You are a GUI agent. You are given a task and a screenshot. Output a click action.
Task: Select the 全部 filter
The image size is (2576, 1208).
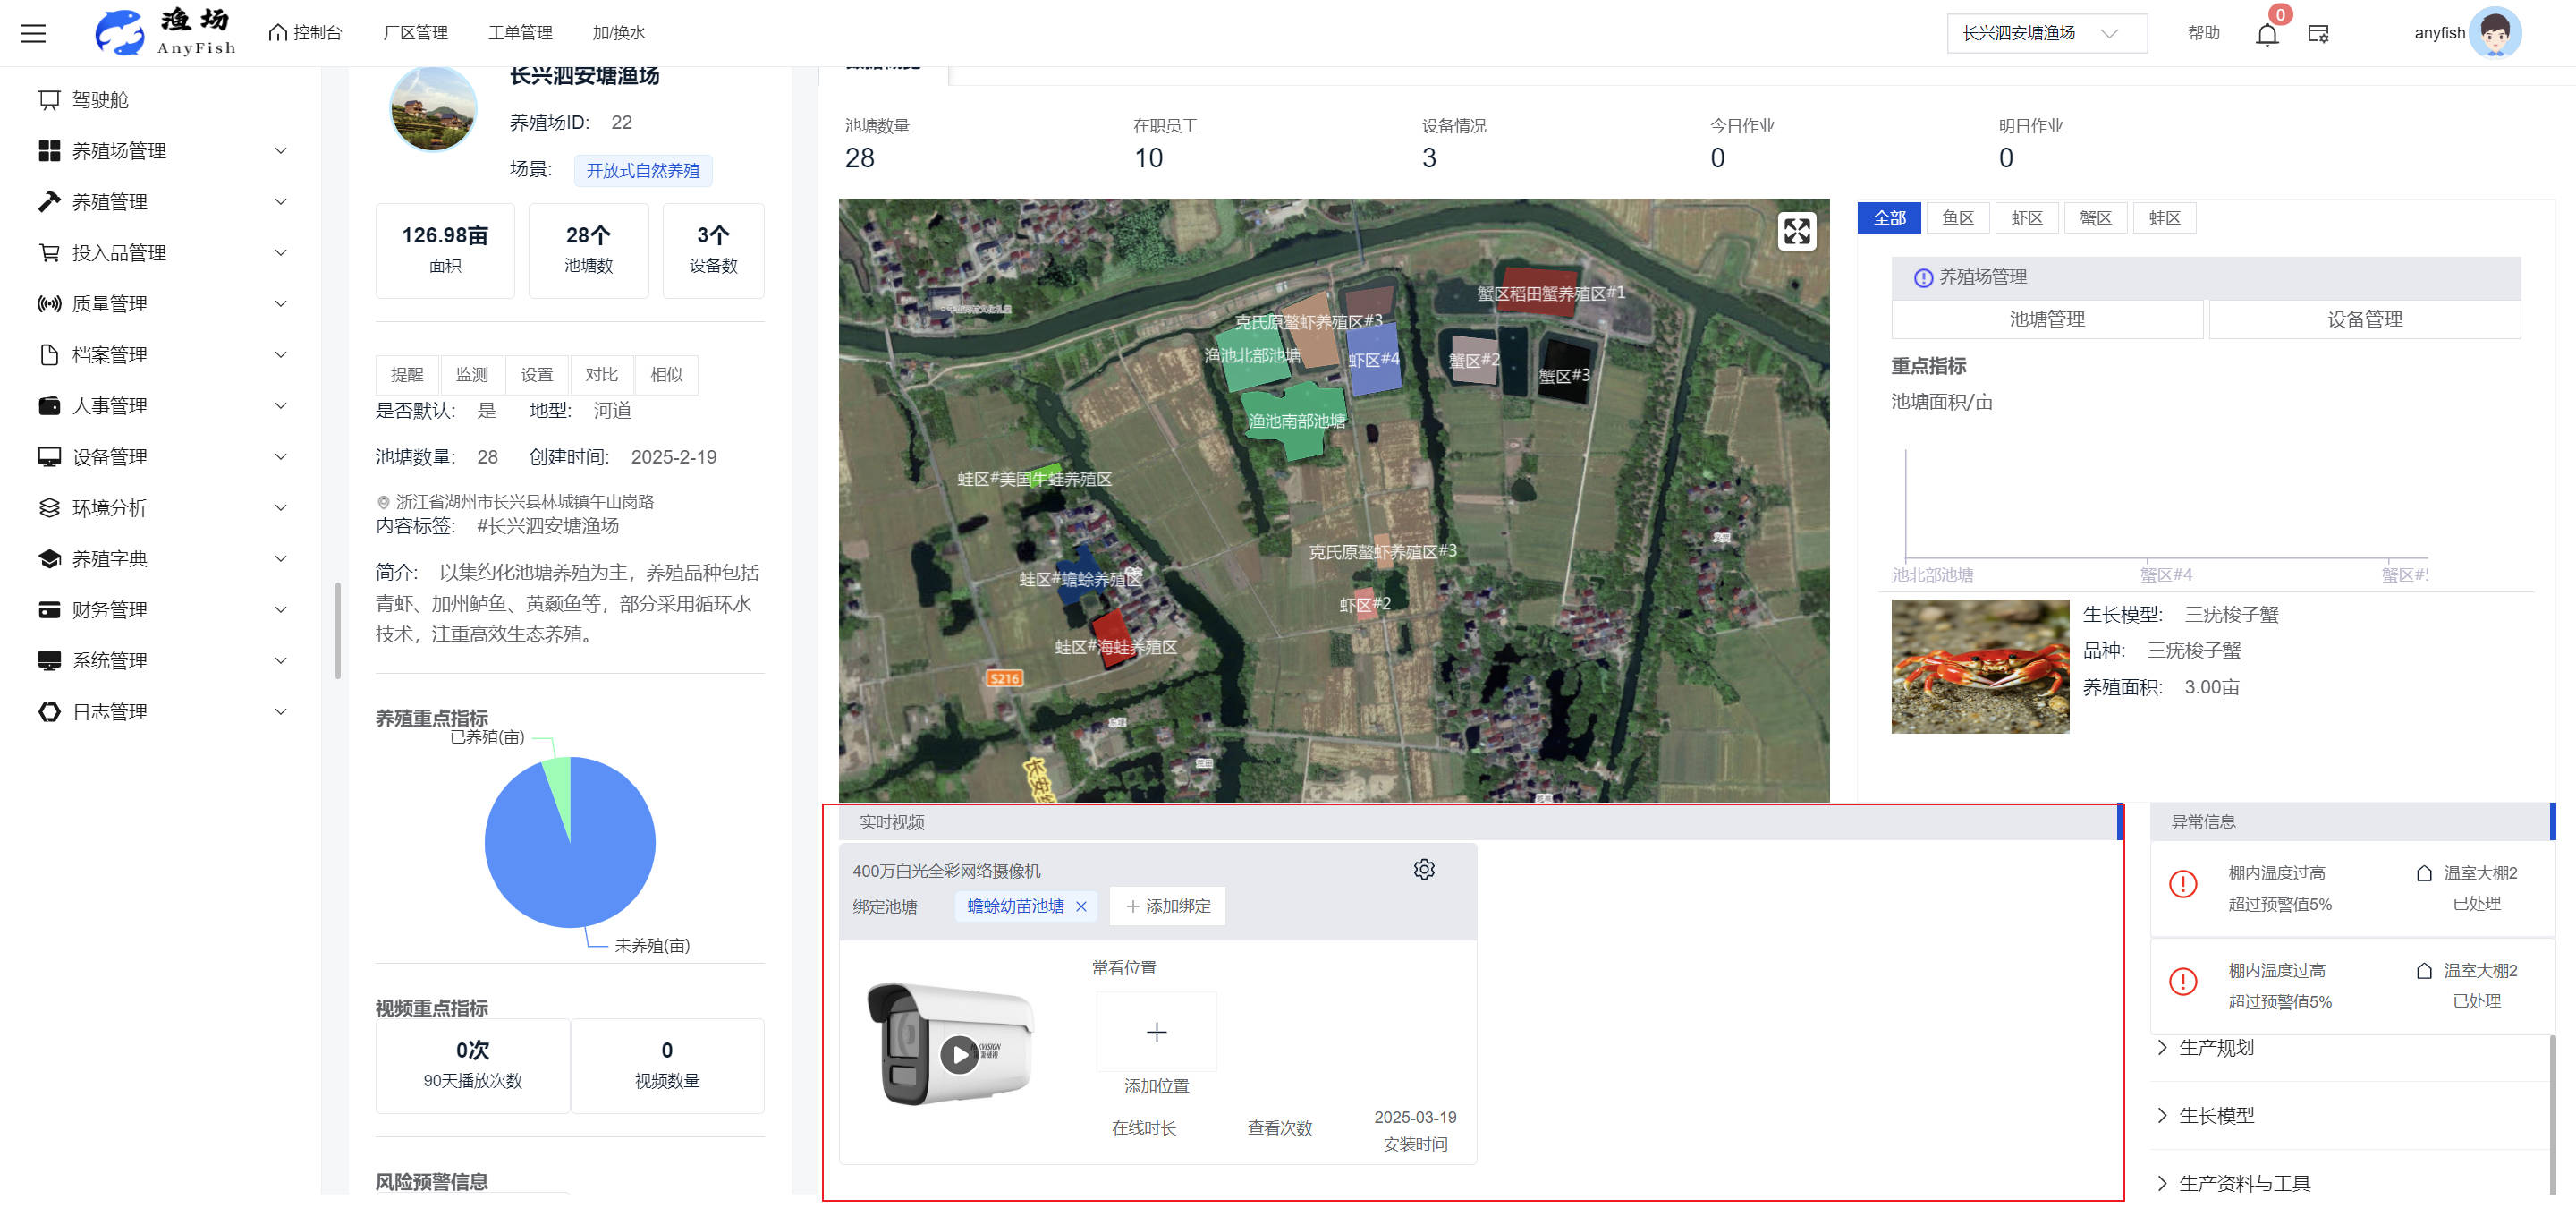coord(1888,218)
